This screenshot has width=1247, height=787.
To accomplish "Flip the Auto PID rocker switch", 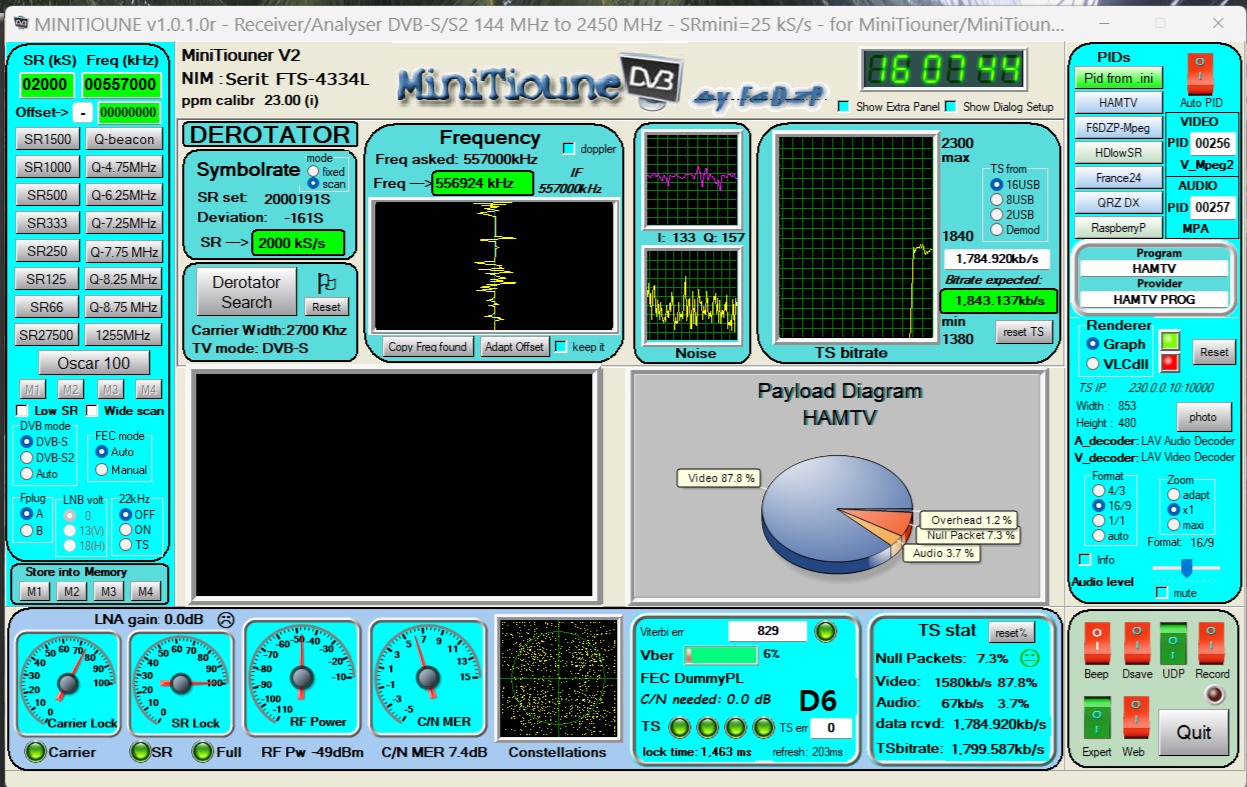I will [x=1201, y=74].
